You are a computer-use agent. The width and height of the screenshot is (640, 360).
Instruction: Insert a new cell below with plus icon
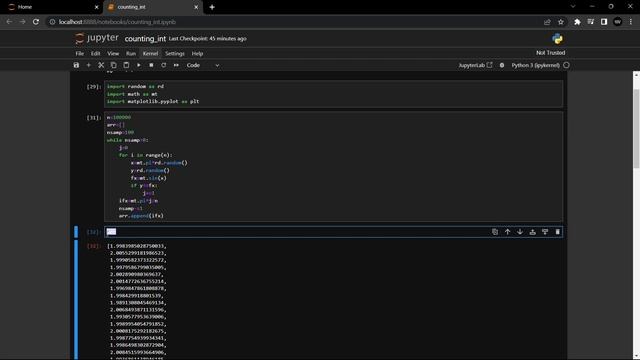[89, 65]
